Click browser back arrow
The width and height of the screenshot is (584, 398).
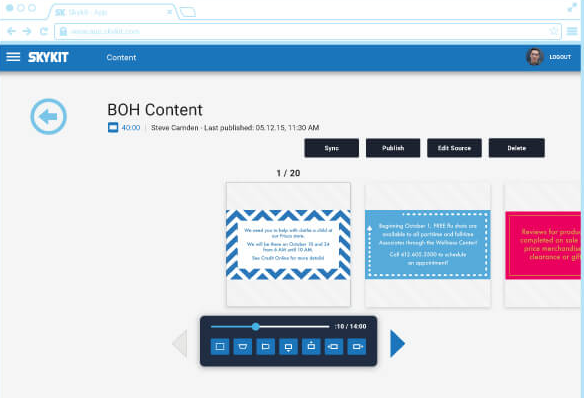point(12,31)
